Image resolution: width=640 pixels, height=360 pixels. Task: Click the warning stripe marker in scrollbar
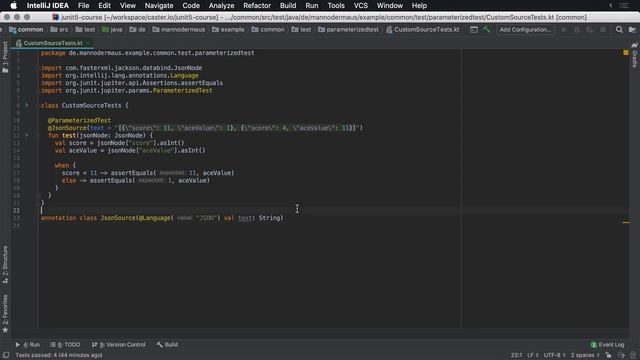[x=626, y=222]
